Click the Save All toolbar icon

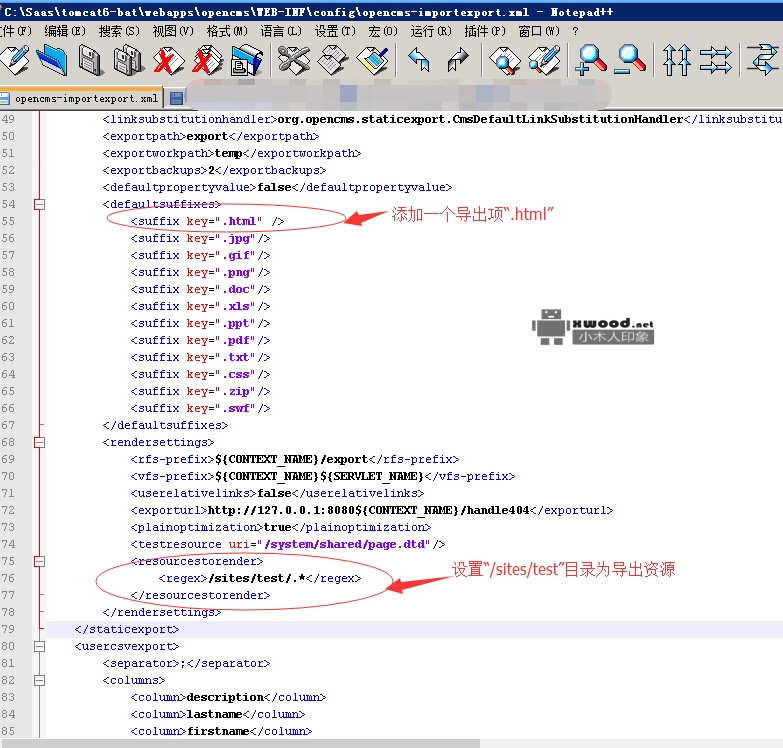129,60
